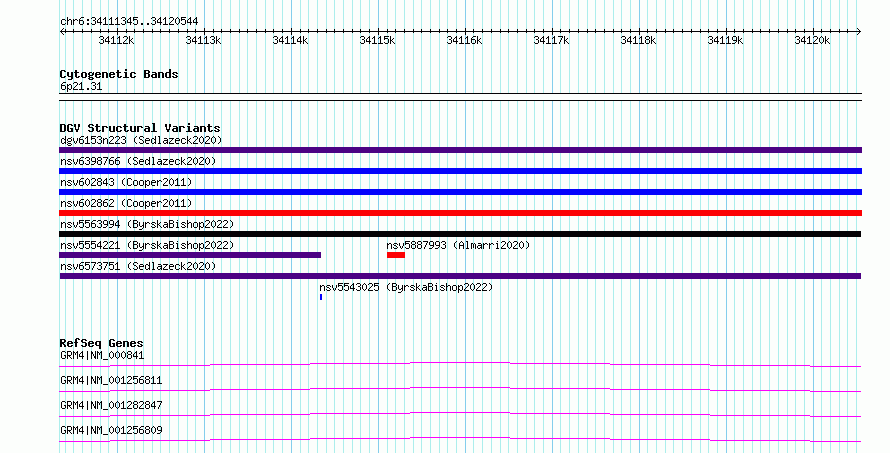Open the nsv5554221 (ByrskaBishop2022) label
Viewport: 890px width, 453px height.
[x=147, y=245]
